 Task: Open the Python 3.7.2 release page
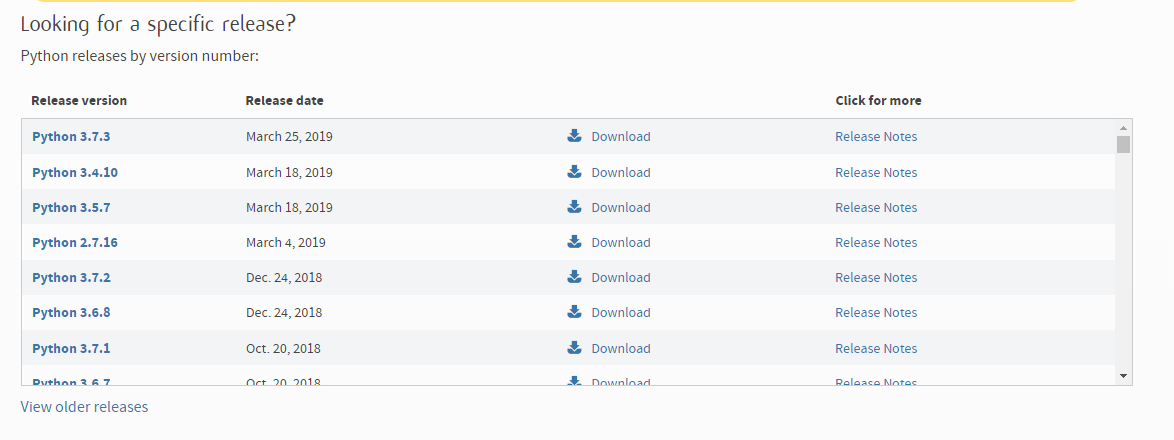pyautogui.click(x=71, y=278)
